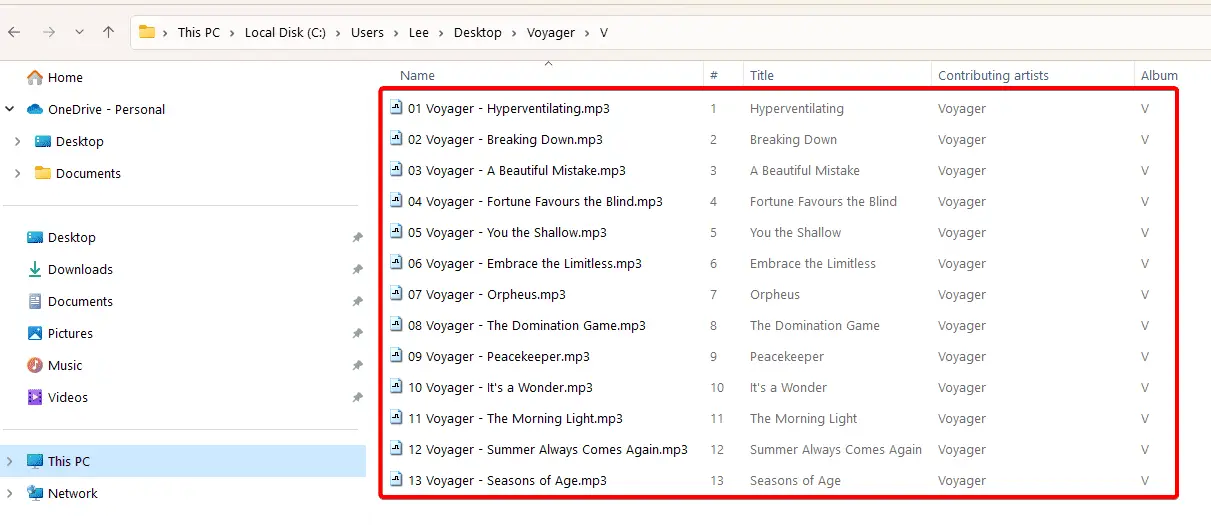Click the Music folder icon

point(35,365)
